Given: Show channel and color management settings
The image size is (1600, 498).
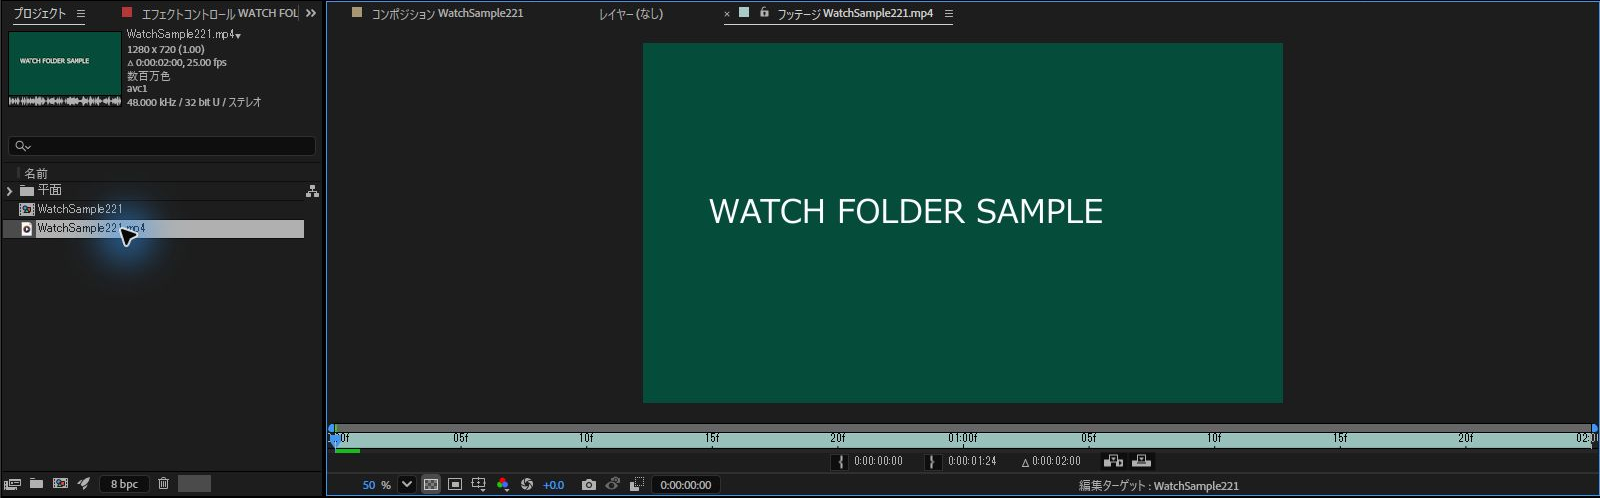Looking at the screenshot, I should pyautogui.click(x=503, y=485).
